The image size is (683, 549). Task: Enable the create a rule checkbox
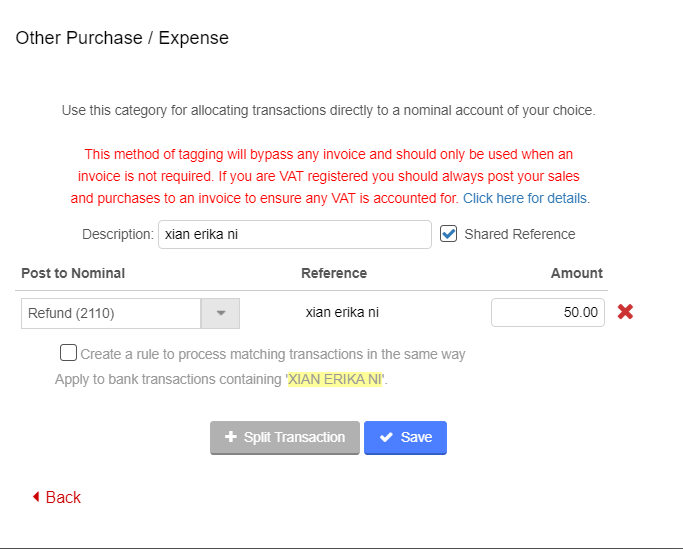68,353
